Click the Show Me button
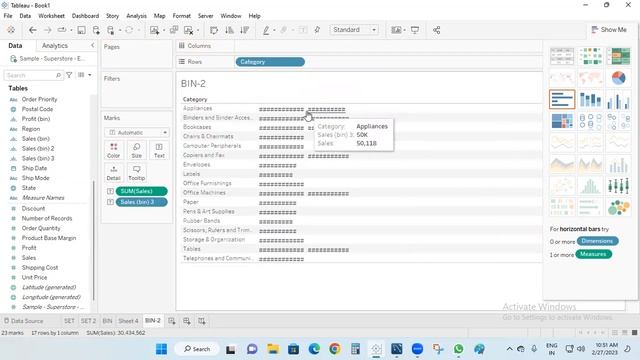 609,30
